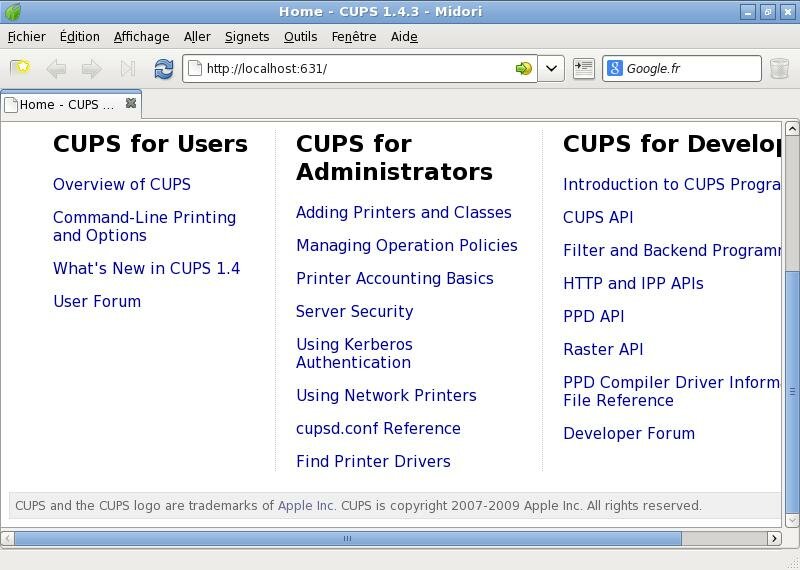Open the Aide menu

[404, 37]
